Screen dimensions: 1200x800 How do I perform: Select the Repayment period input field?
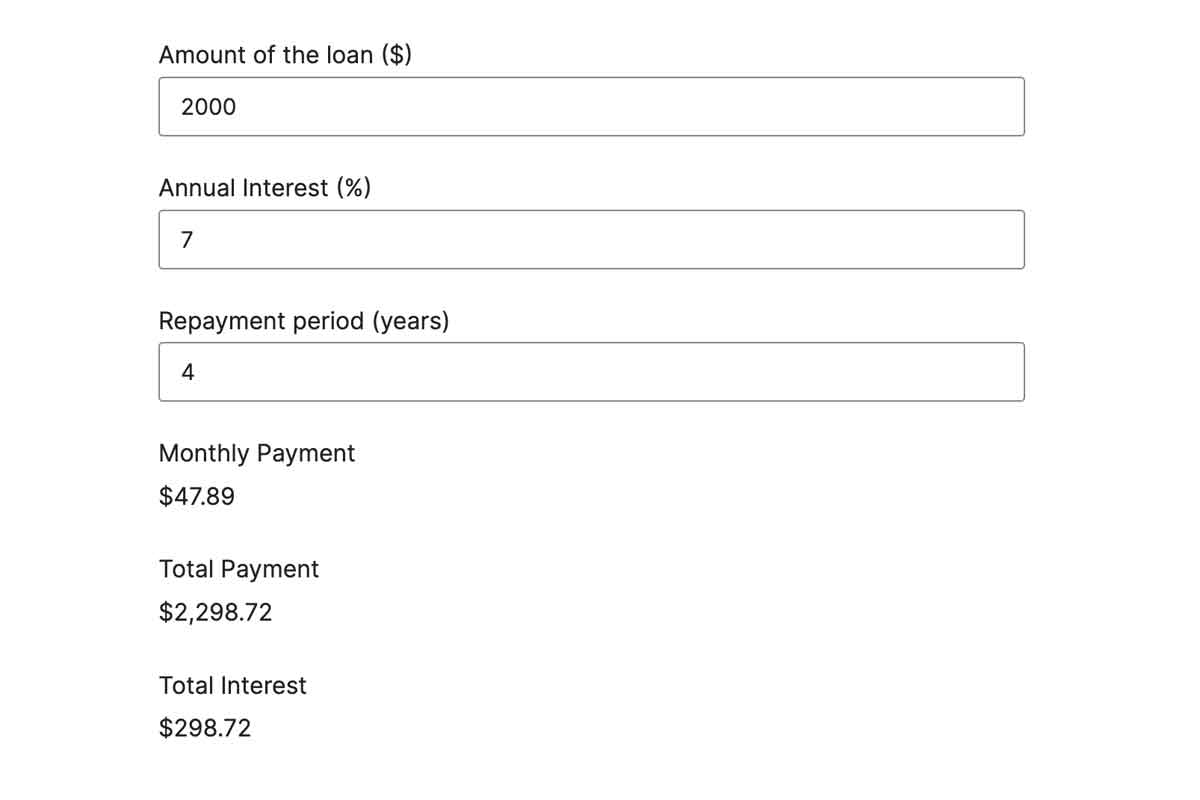591,372
